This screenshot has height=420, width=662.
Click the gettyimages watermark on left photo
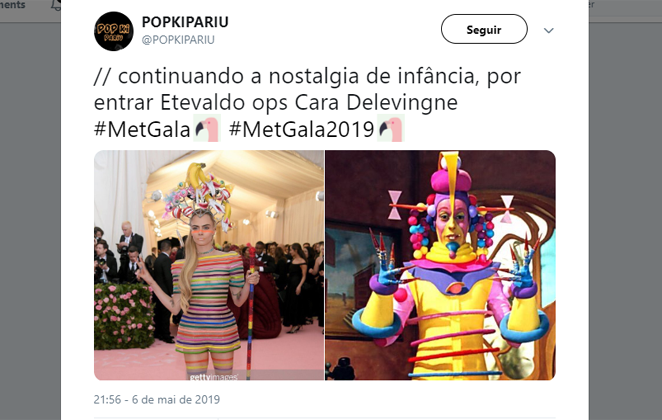click(x=214, y=377)
